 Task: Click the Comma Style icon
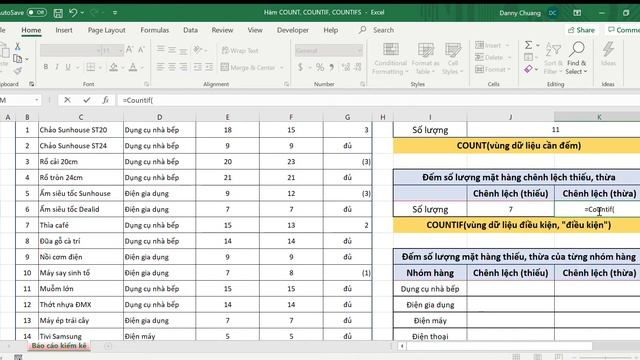(x=332, y=67)
